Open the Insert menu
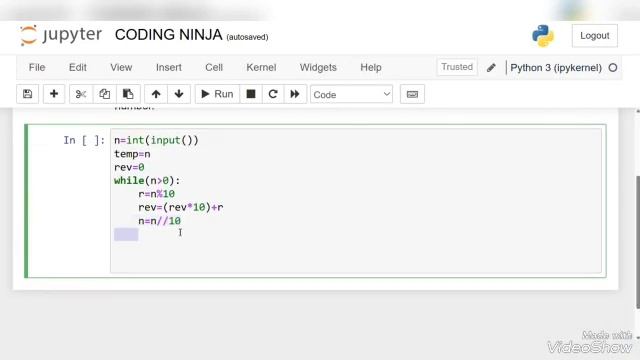 [169, 67]
